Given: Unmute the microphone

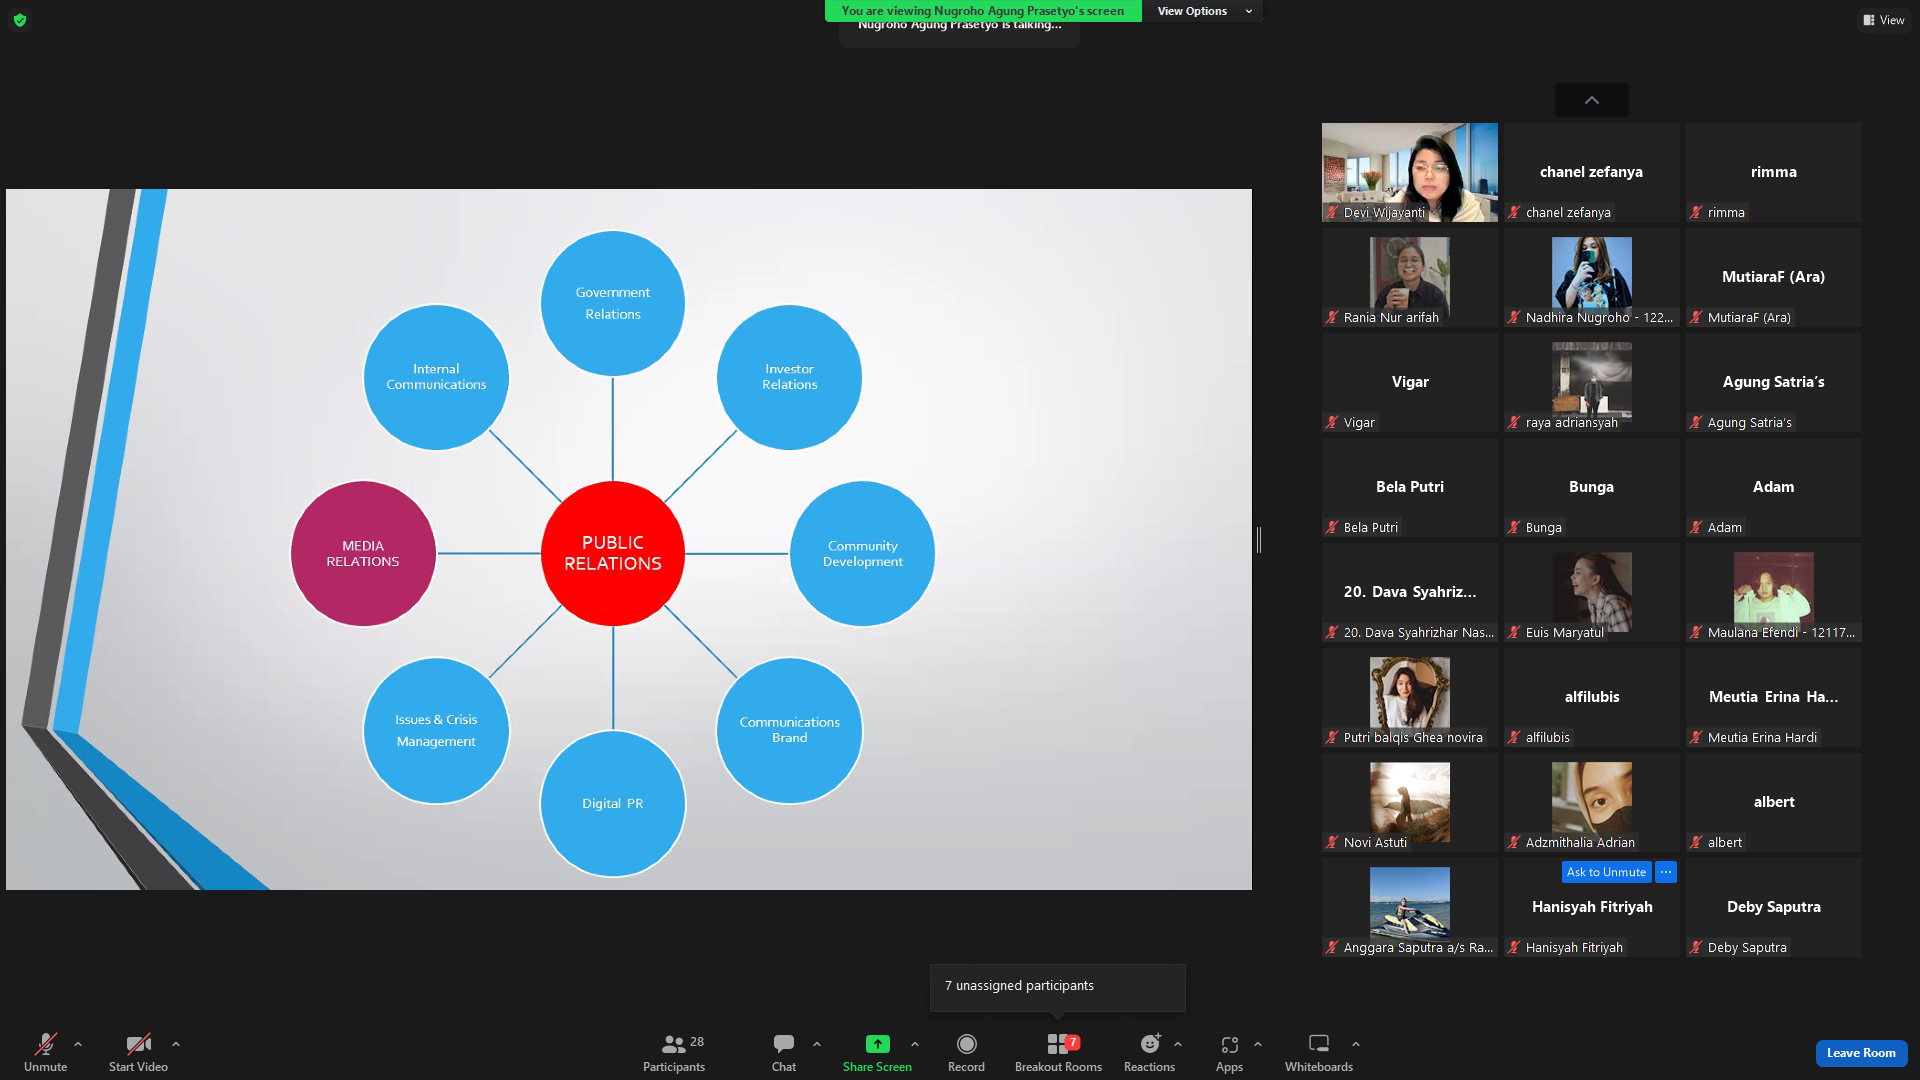Looking at the screenshot, I should pos(45,1052).
